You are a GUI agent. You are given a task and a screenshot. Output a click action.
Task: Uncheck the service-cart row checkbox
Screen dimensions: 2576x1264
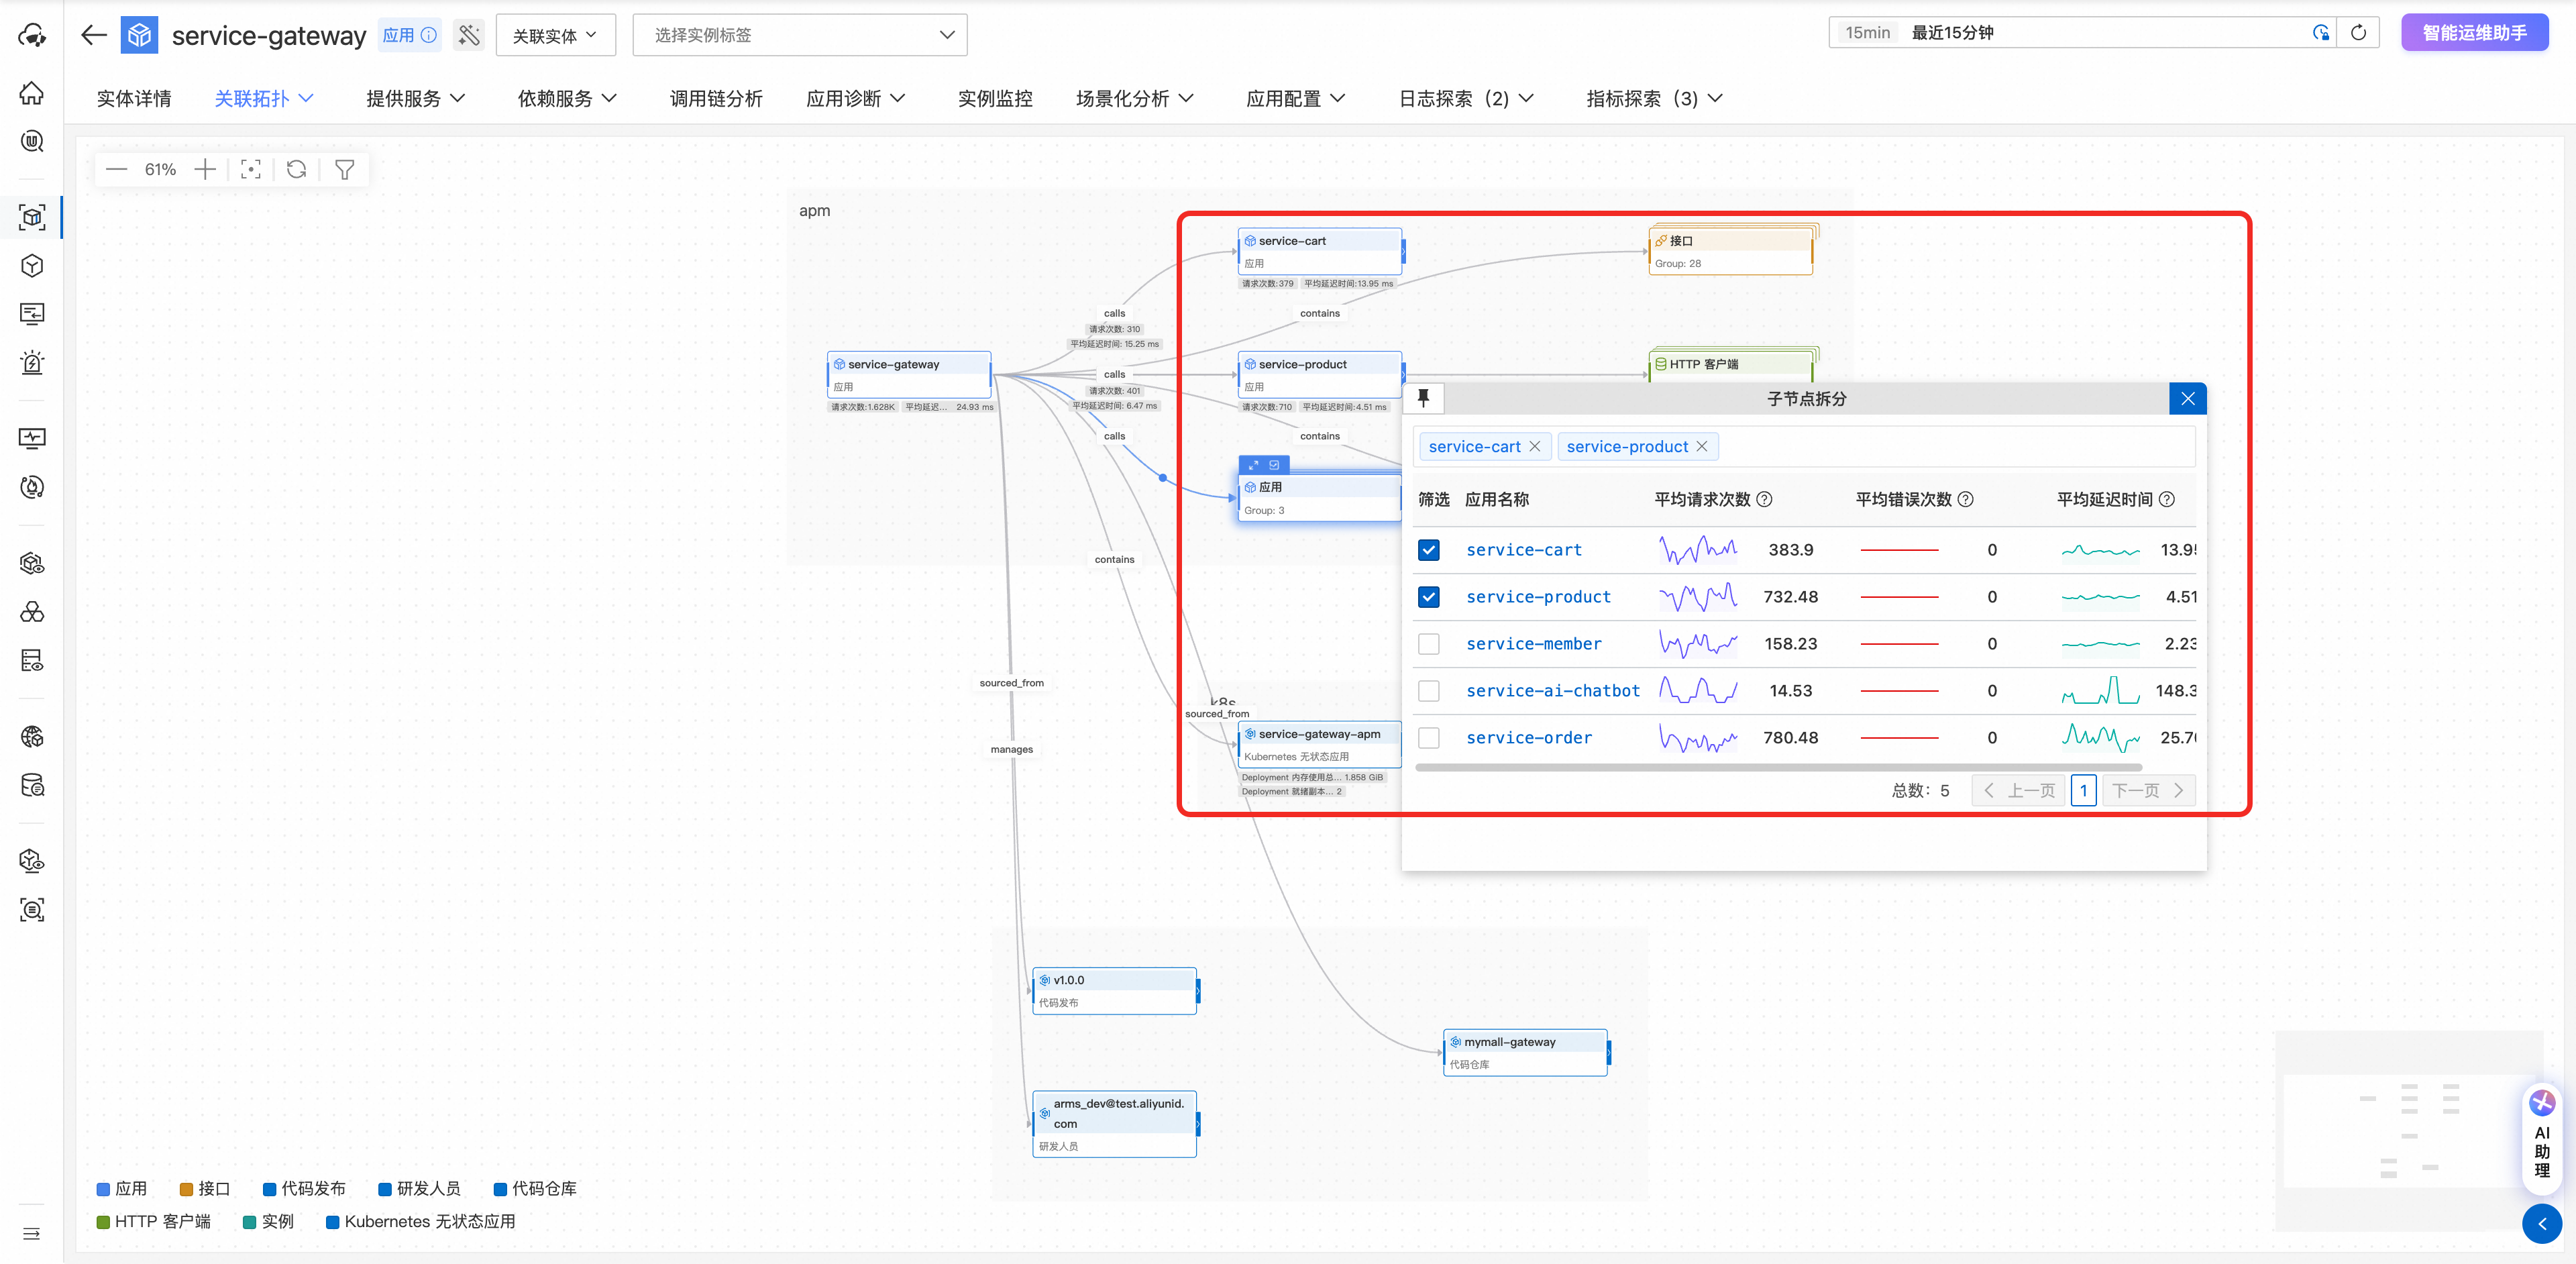pos(1429,550)
